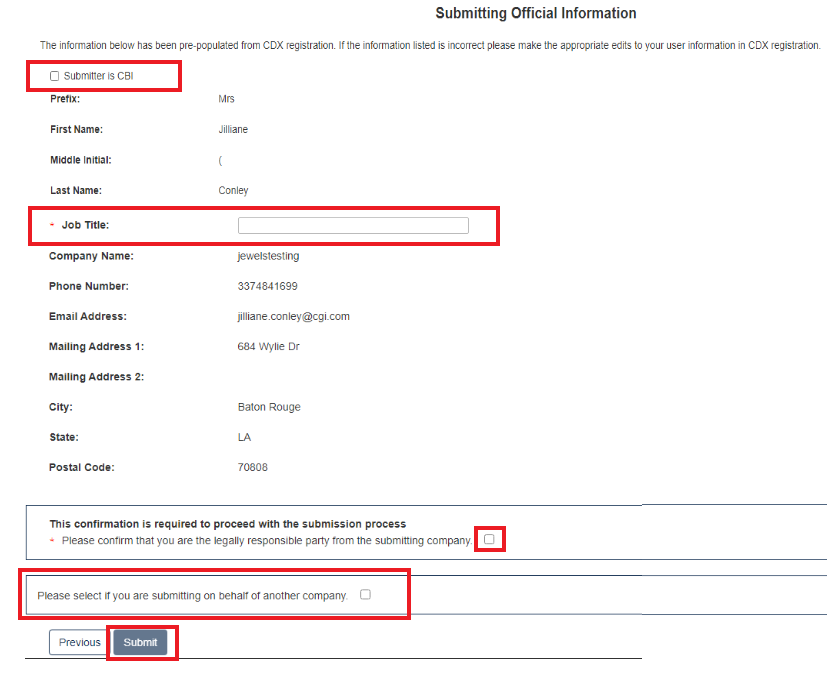Click the Middle Initial label
Screen dimensions: 827x674
click(x=81, y=160)
